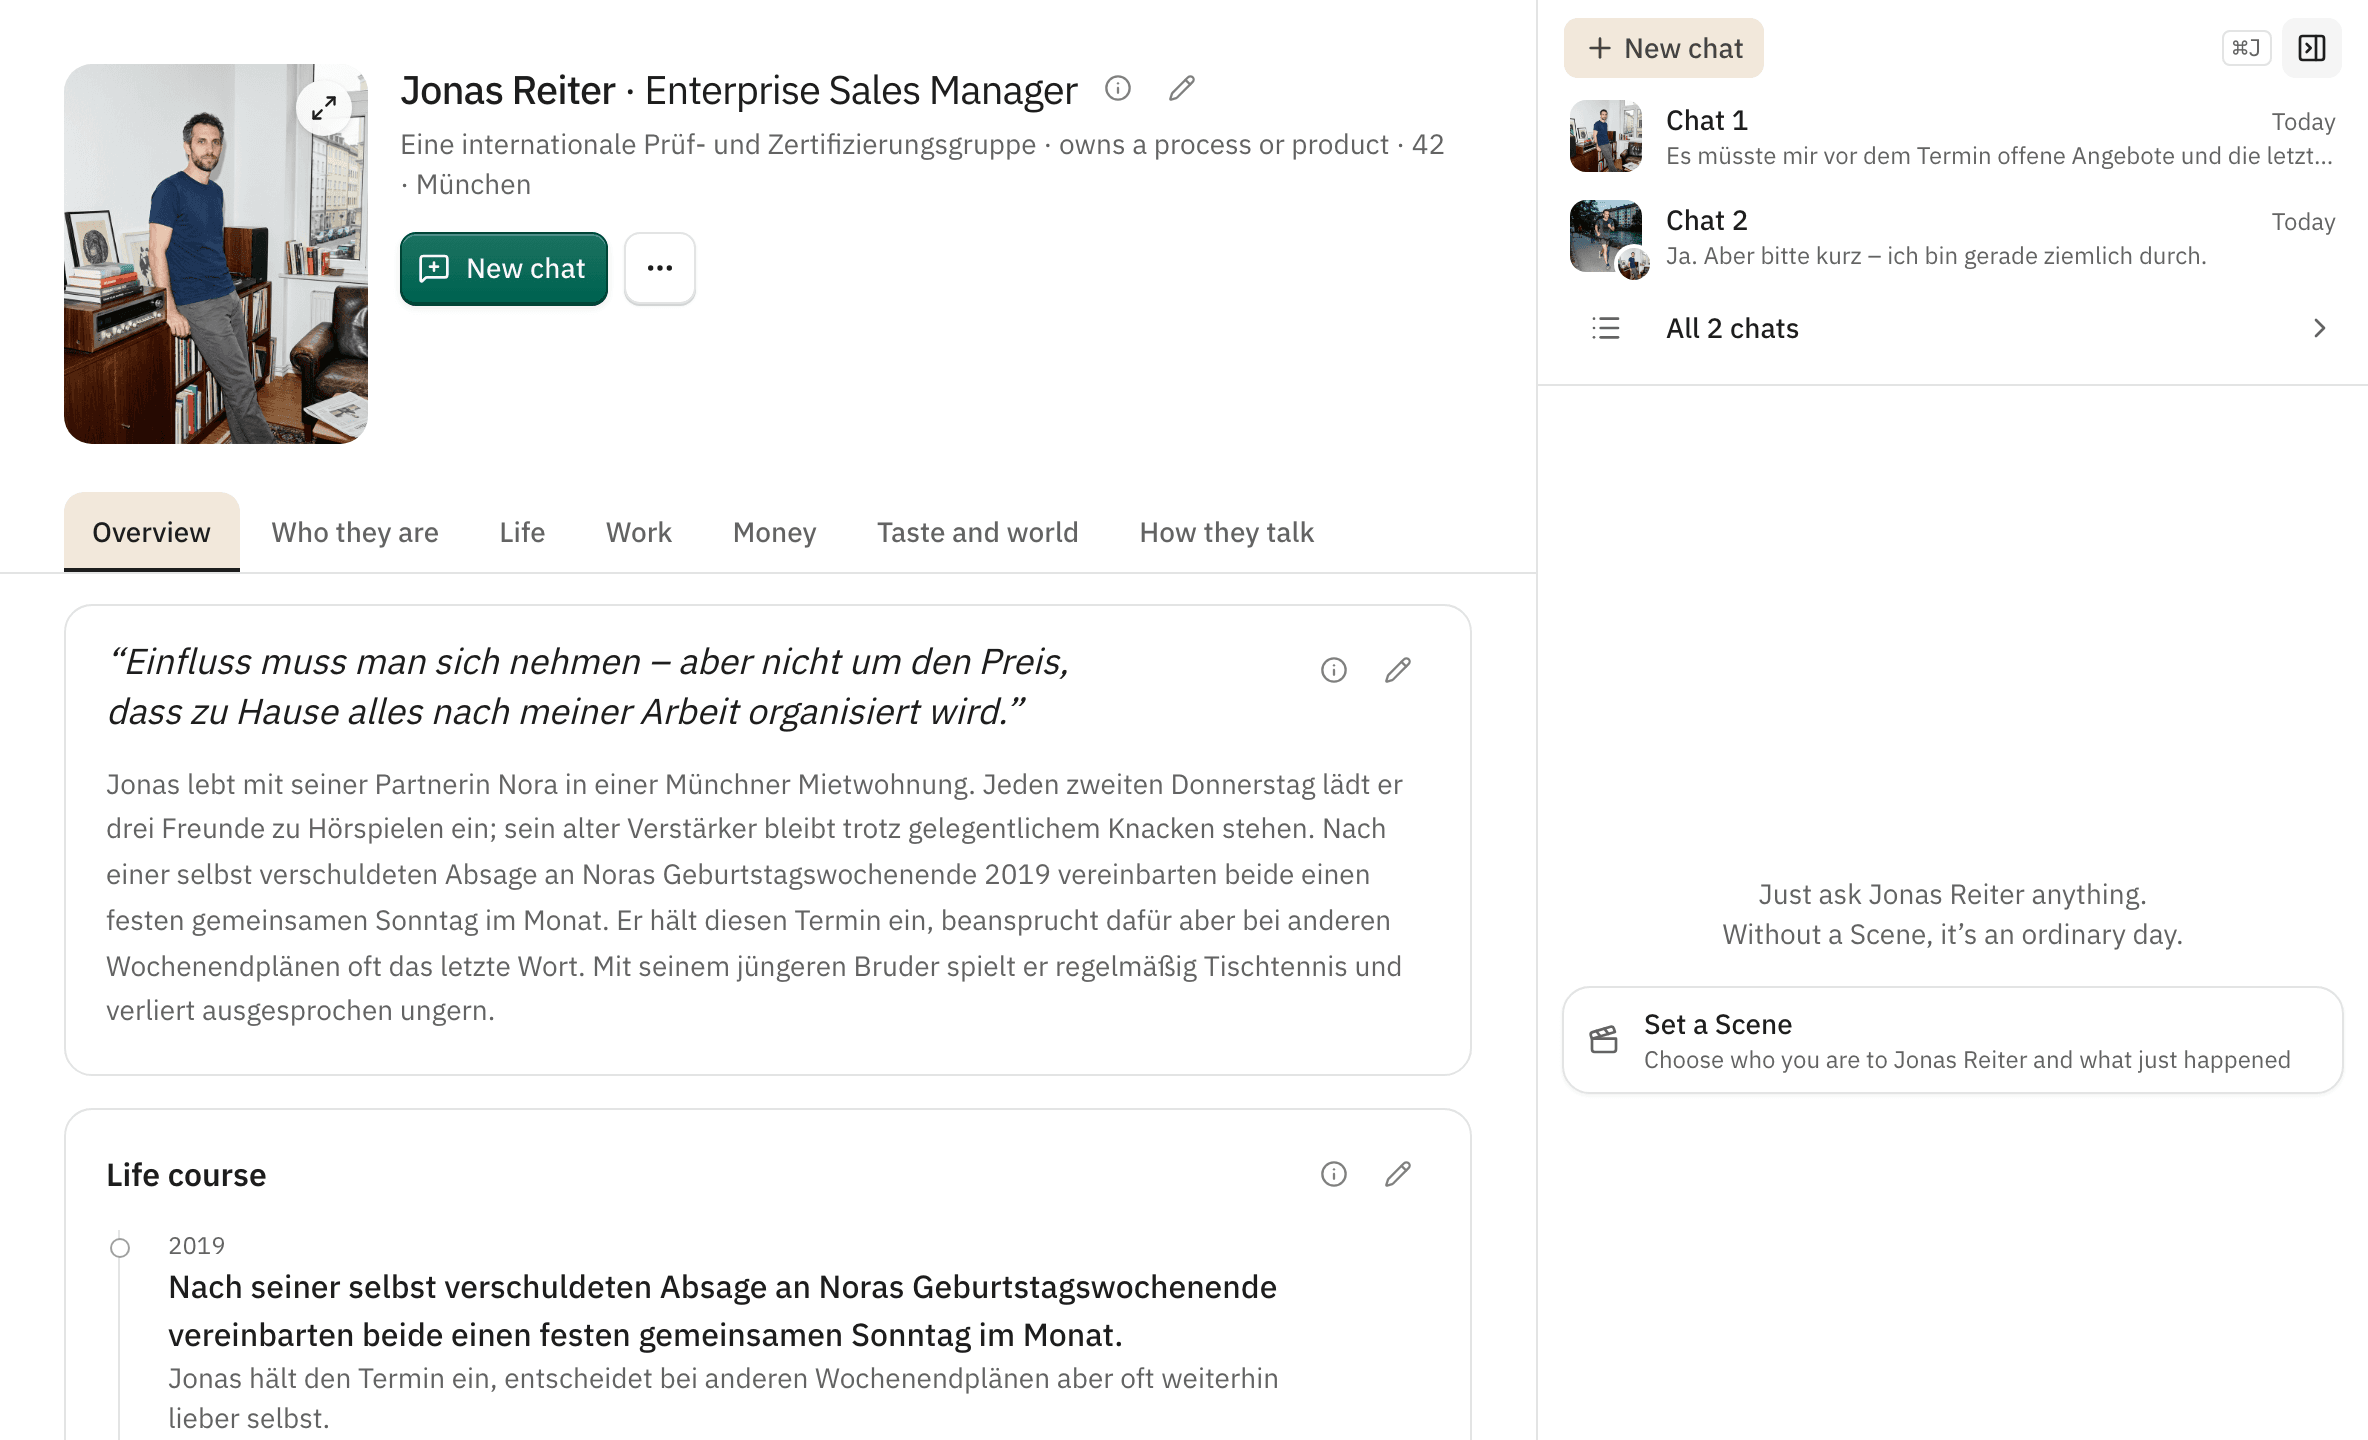This screenshot has width=2368, height=1440.
Task: Edit the Einfluss quote card
Action: [x=1398, y=670]
